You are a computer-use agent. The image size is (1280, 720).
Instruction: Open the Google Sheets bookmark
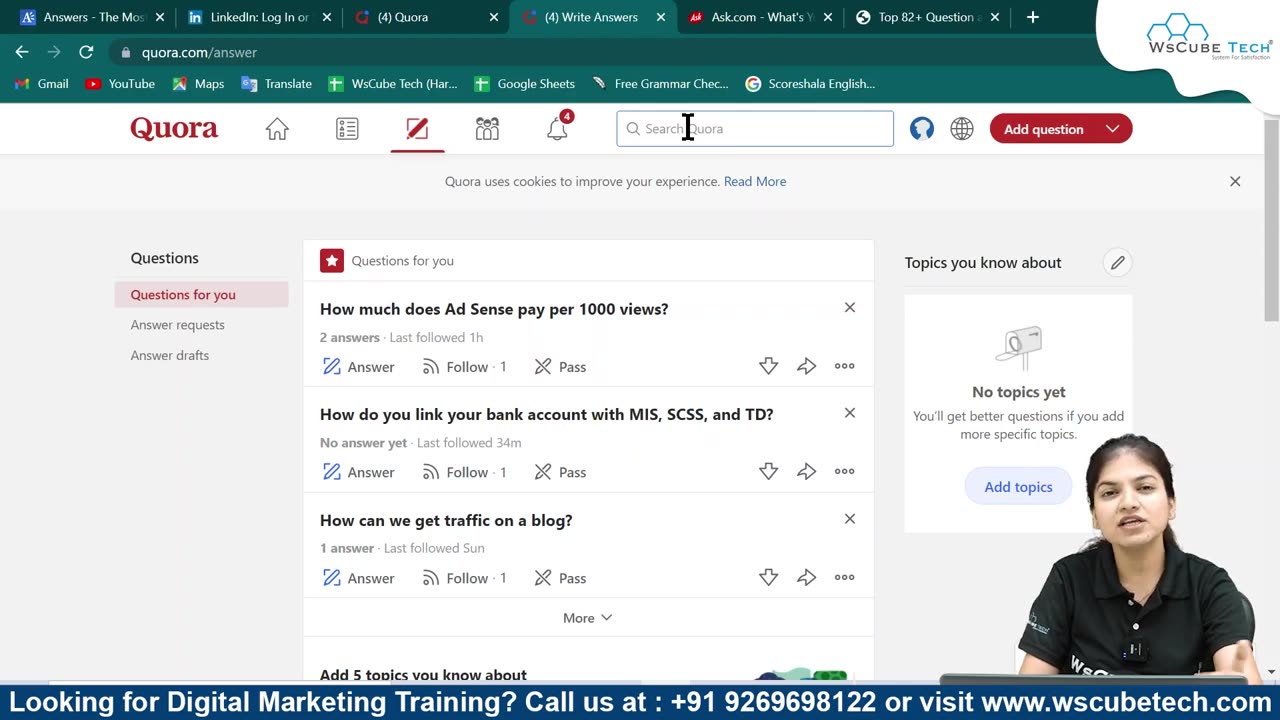point(524,84)
